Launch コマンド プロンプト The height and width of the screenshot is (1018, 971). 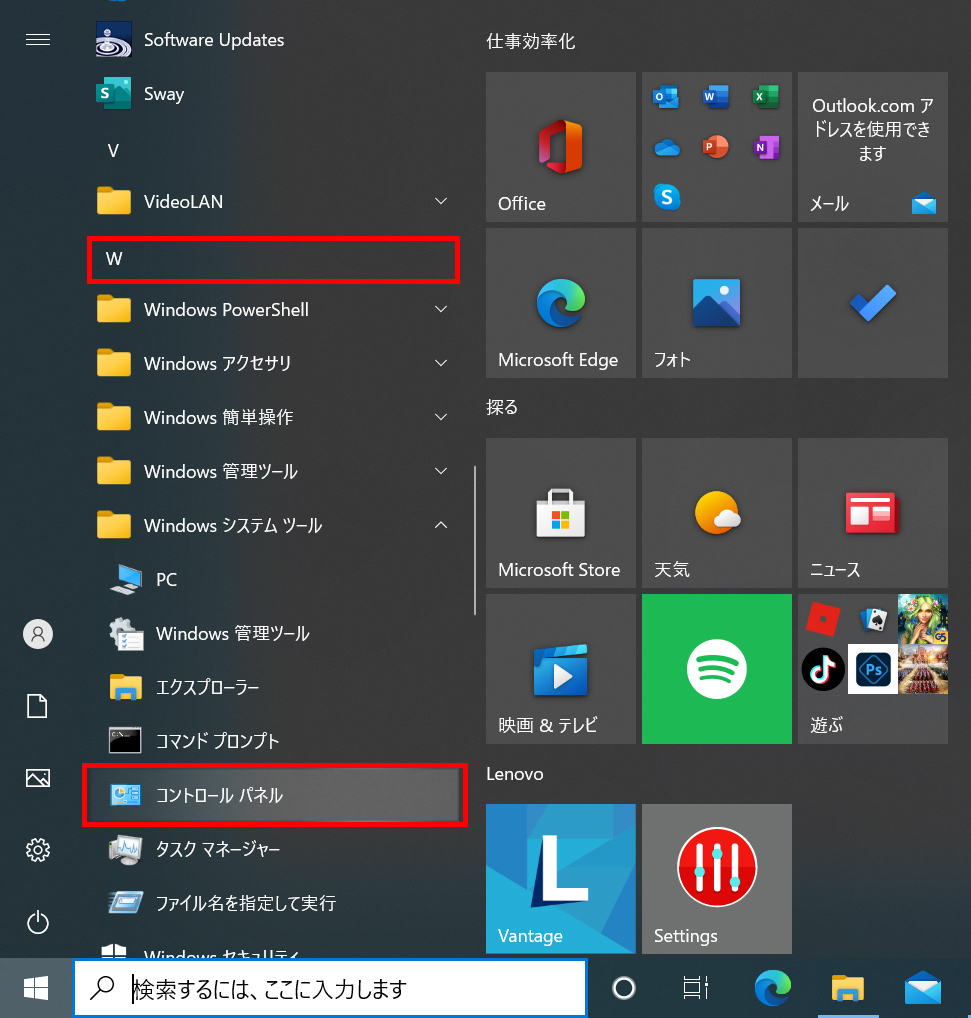coord(273,741)
